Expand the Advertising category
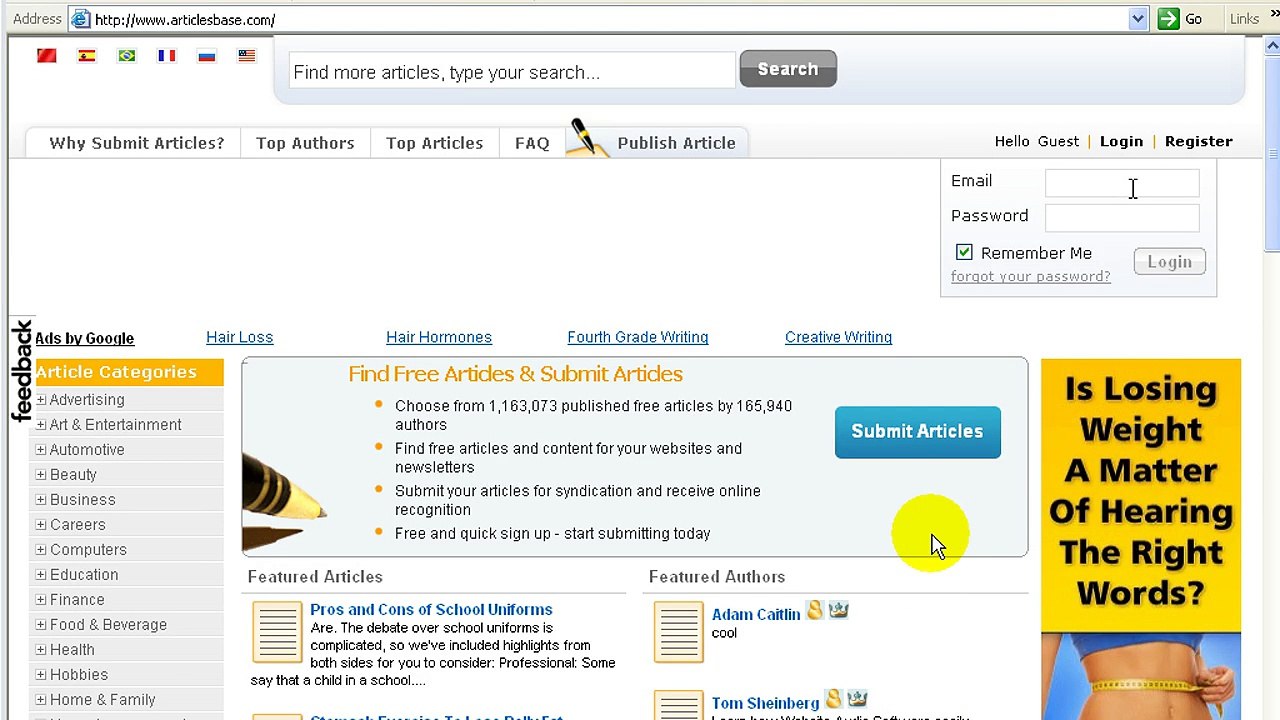 point(41,400)
